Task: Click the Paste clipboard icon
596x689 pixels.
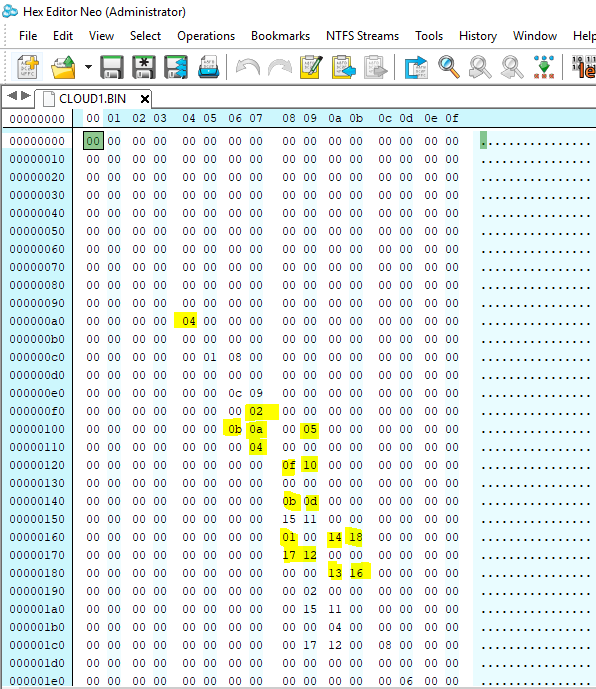Action: coord(344,67)
